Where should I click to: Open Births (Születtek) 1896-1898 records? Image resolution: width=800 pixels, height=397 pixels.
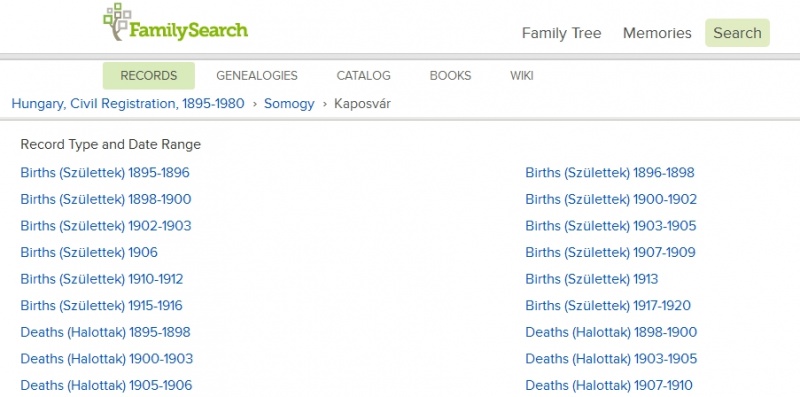(x=610, y=173)
